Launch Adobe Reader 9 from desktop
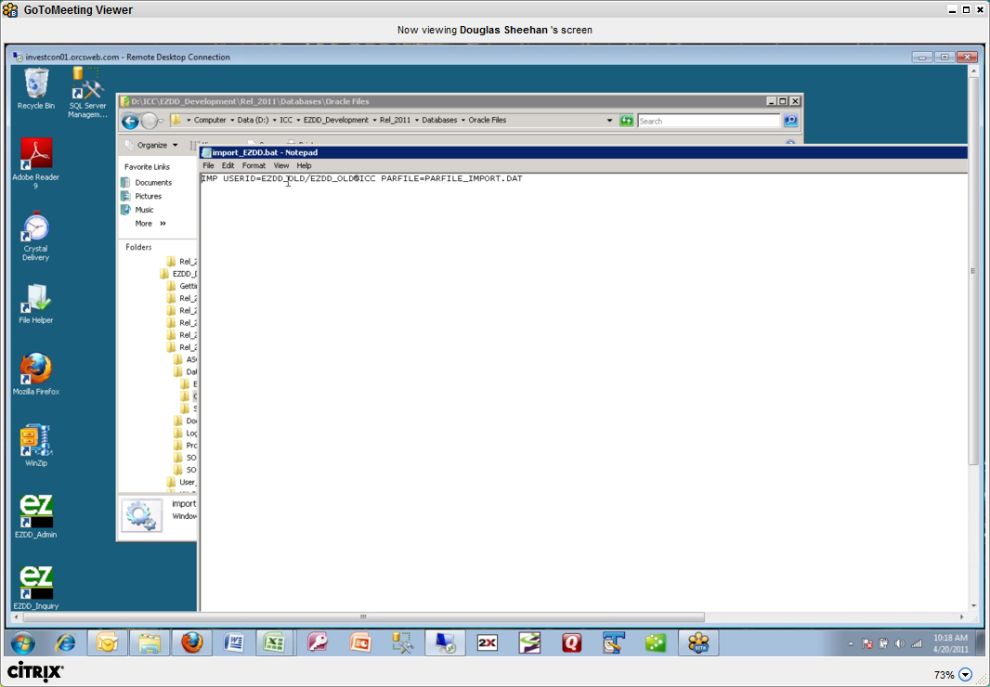Viewport: 990px width, 687px height. (x=36, y=155)
